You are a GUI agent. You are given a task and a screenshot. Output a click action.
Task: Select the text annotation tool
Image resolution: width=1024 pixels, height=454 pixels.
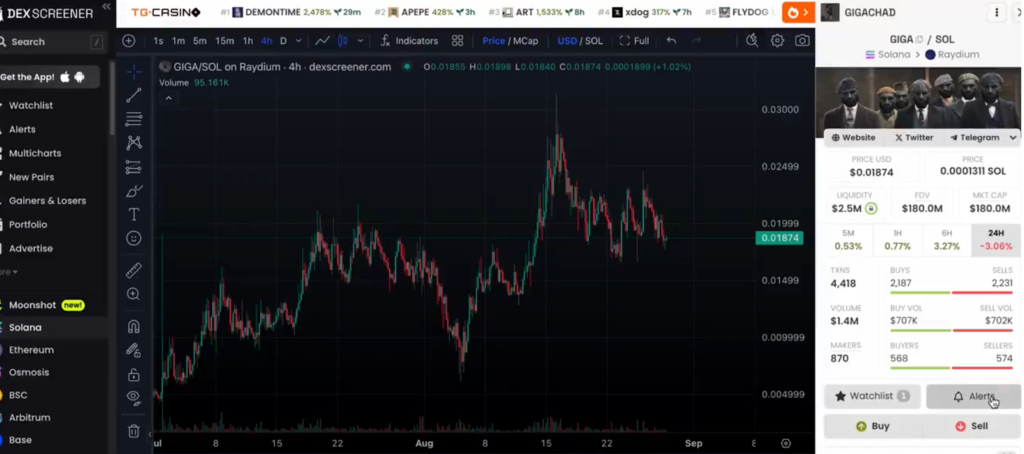pos(134,214)
